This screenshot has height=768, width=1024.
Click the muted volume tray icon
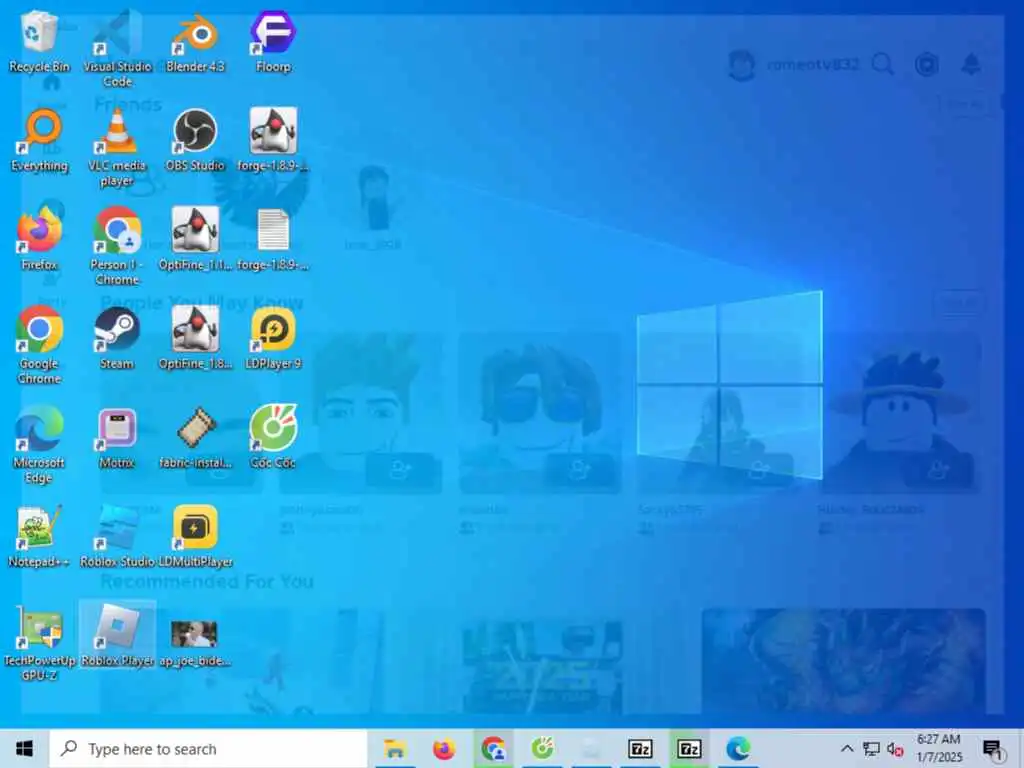[x=895, y=749]
